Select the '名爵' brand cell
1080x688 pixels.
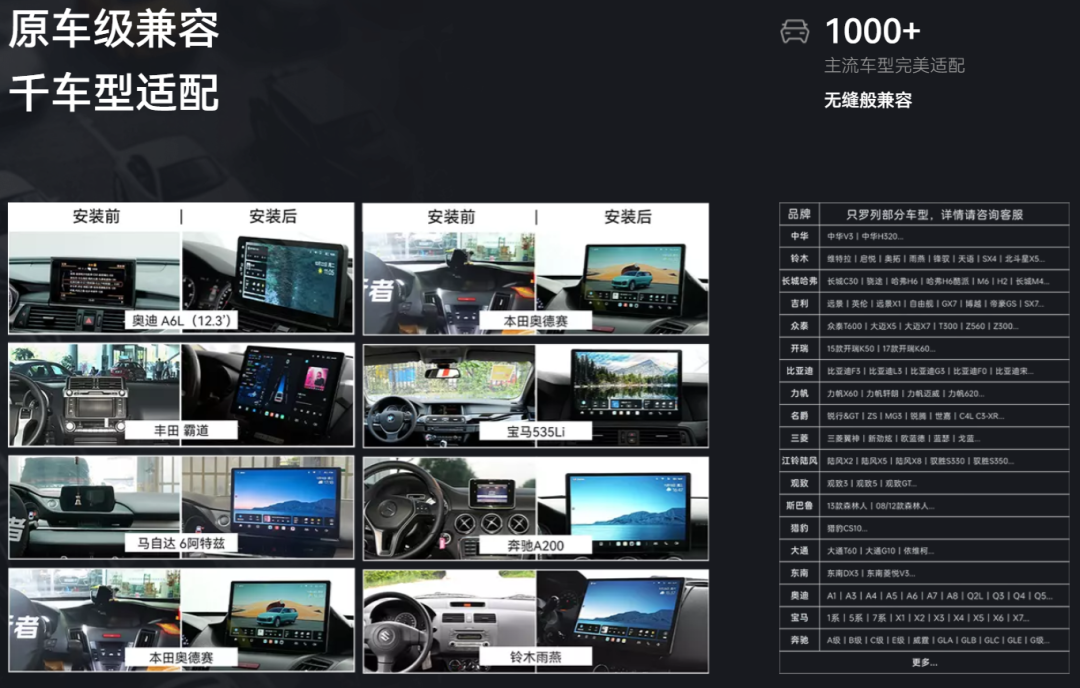click(799, 416)
